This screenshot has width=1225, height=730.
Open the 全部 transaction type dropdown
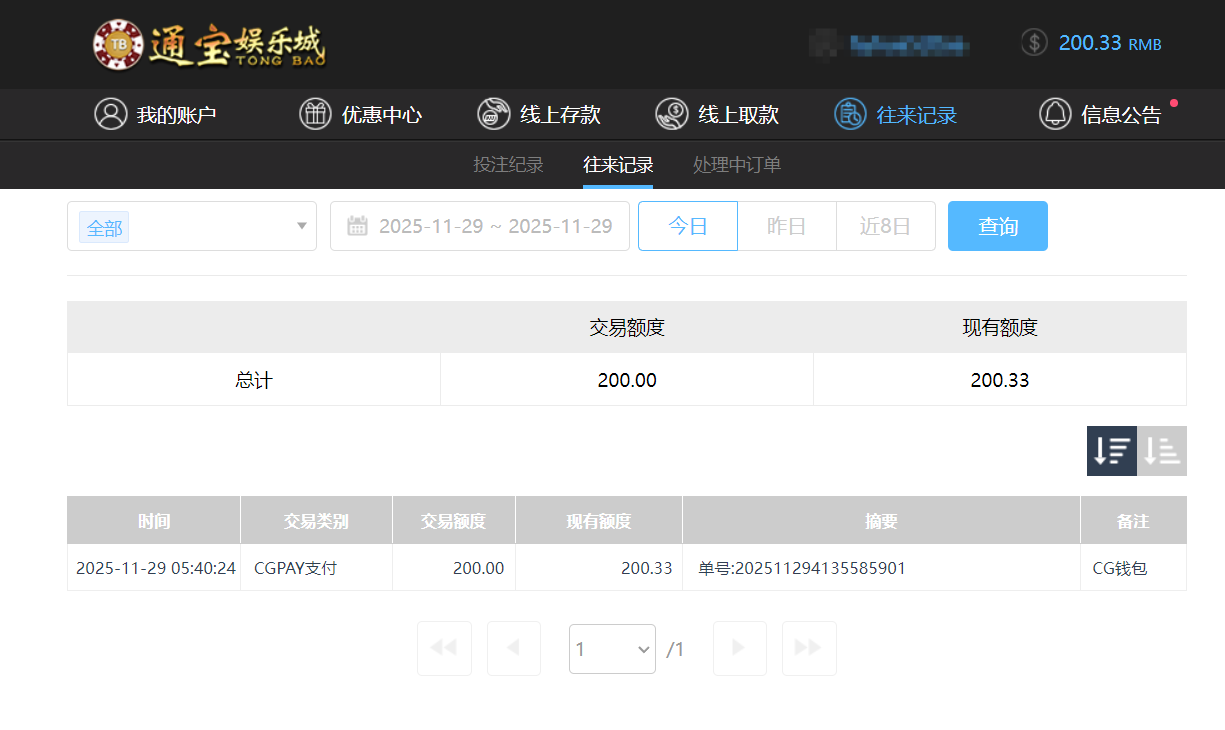[x=191, y=226]
